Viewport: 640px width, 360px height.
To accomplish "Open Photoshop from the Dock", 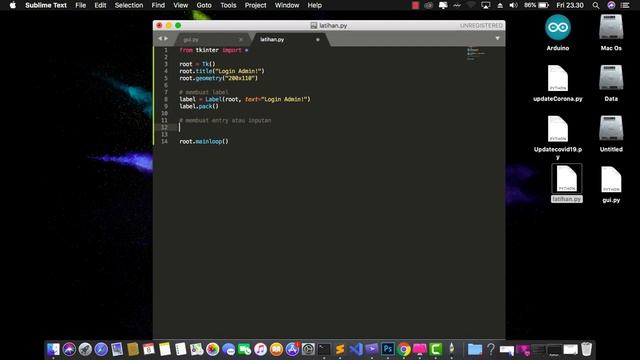I will pos(388,349).
